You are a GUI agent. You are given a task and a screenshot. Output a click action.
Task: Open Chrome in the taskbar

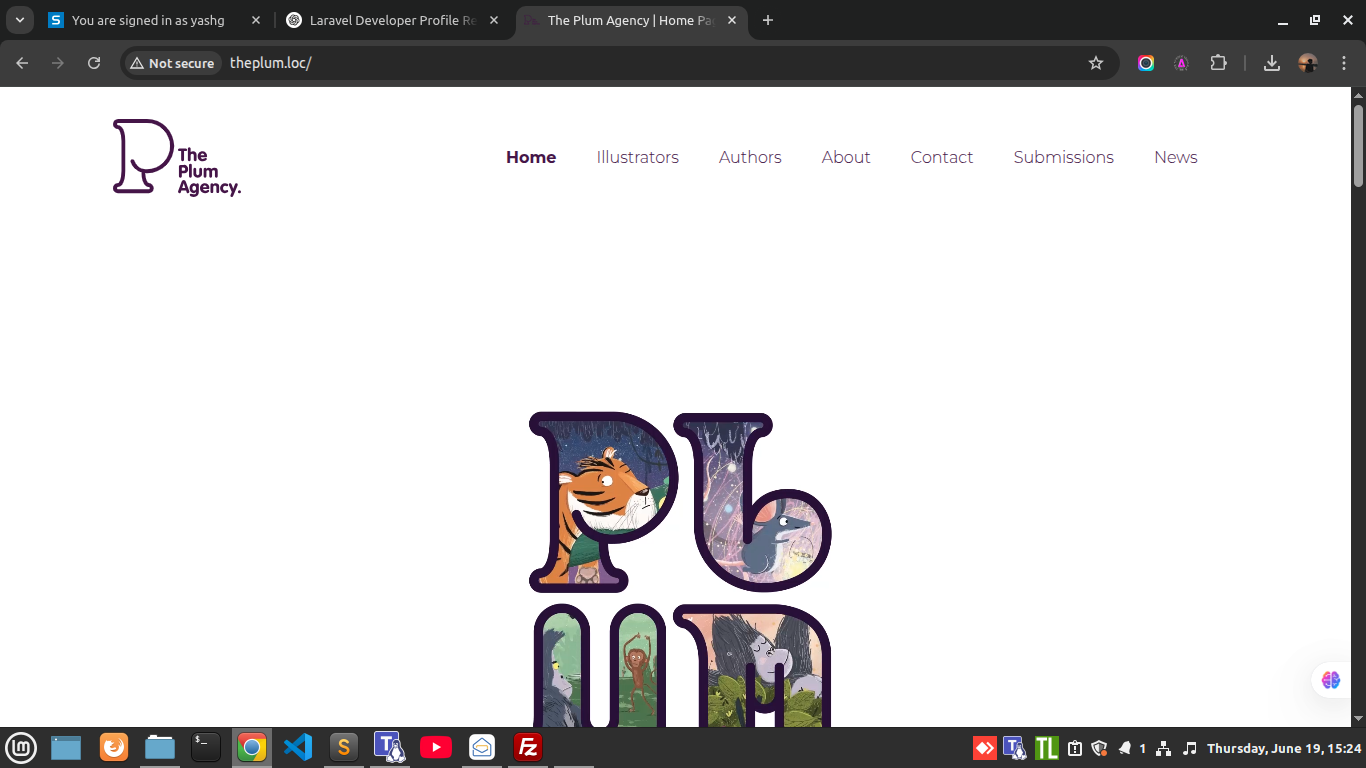pyautogui.click(x=252, y=747)
